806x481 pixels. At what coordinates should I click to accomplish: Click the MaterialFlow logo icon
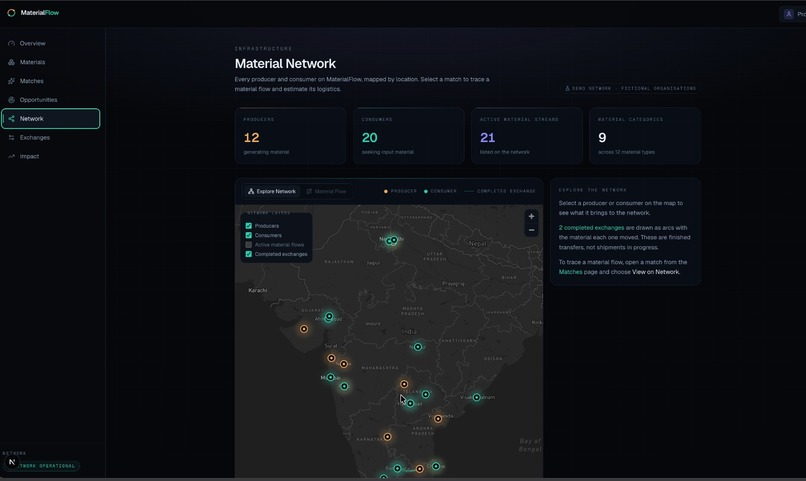[x=11, y=12]
